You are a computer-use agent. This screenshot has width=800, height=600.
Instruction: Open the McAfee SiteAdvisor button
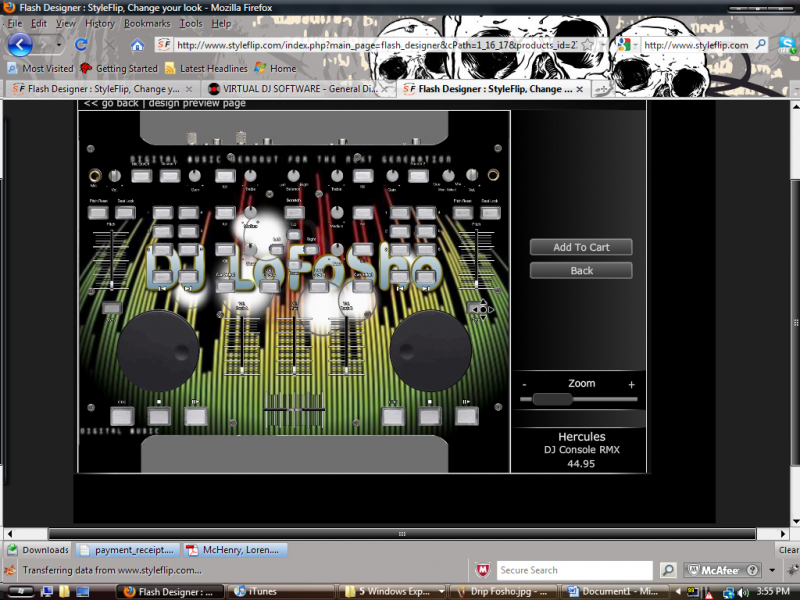(722, 570)
